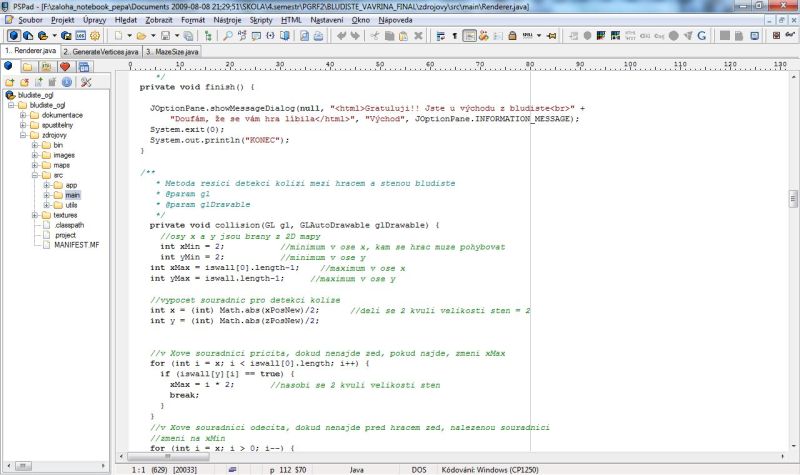Save the file with the floppy disk icon
Screen dimensions: 800x475
tap(165, 36)
